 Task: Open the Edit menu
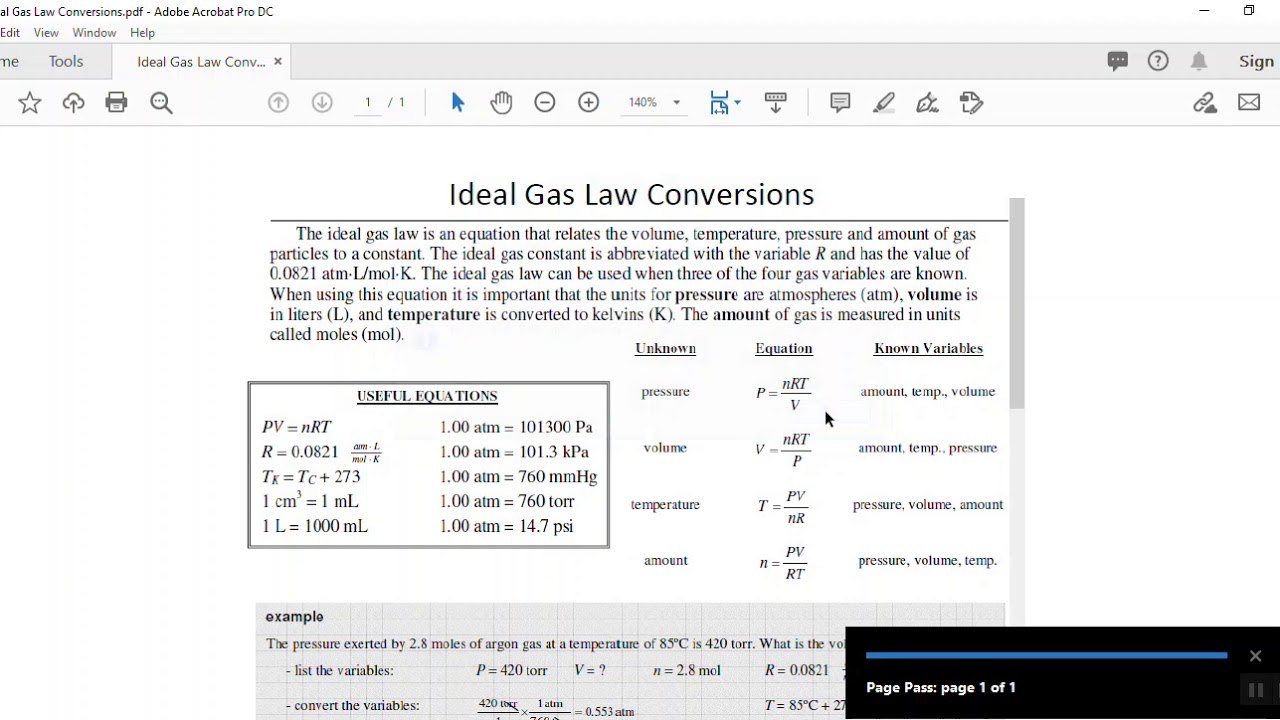click(10, 33)
